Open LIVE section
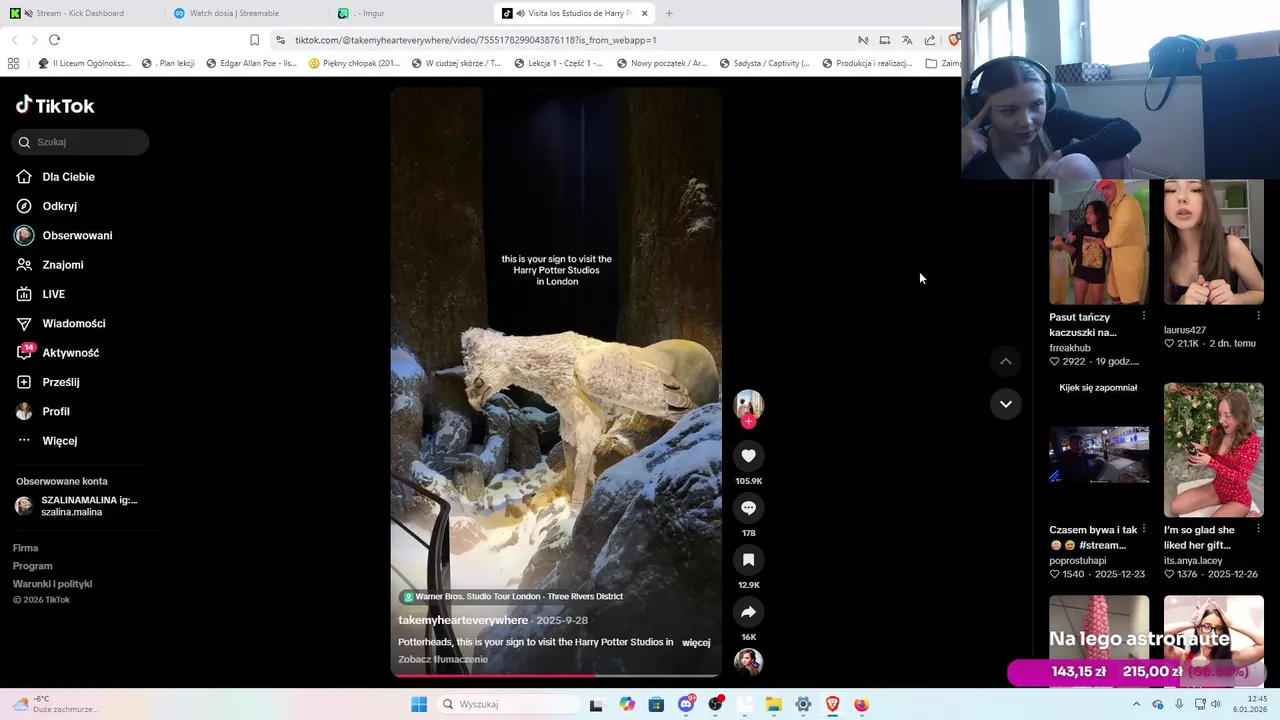The image size is (1280, 720). pos(53,294)
